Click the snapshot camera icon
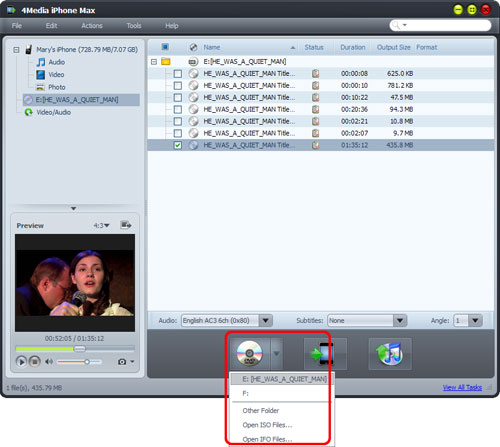 122,362
